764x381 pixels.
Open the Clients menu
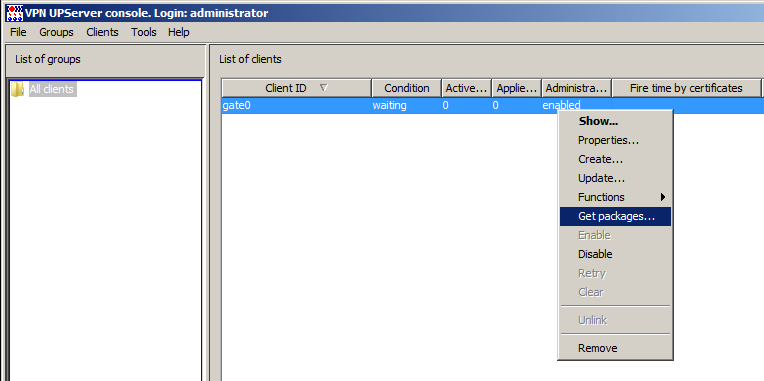[x=102, y=32]
